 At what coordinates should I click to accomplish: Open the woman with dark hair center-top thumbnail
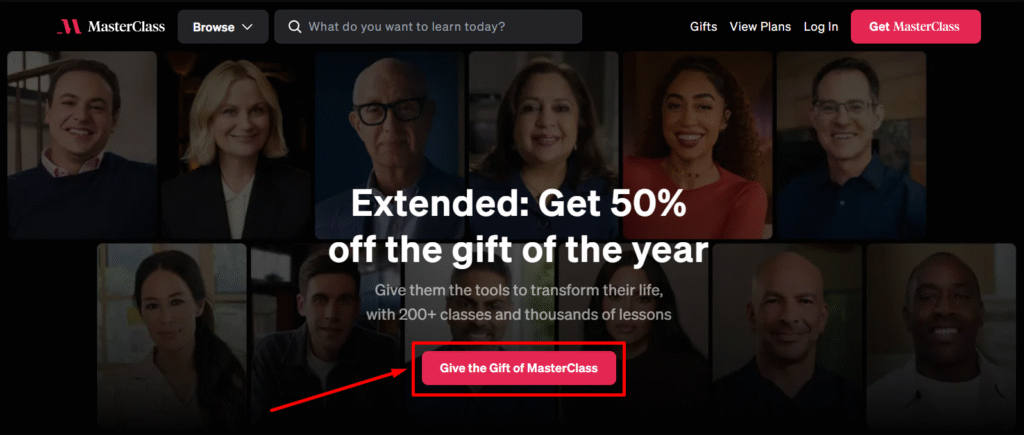(543, 145)
